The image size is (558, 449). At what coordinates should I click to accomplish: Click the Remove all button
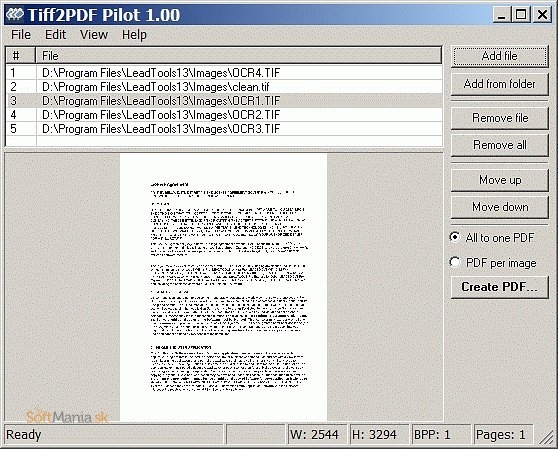pos(500,145)
